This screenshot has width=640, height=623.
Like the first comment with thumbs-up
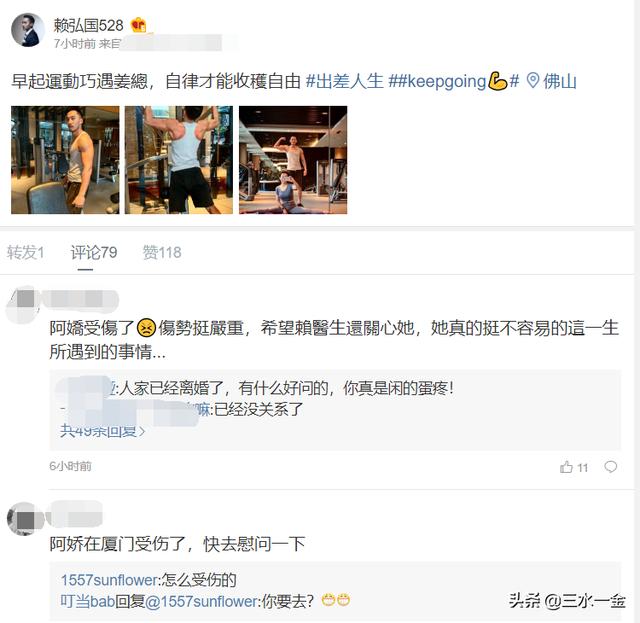click(x=566, y=467)
